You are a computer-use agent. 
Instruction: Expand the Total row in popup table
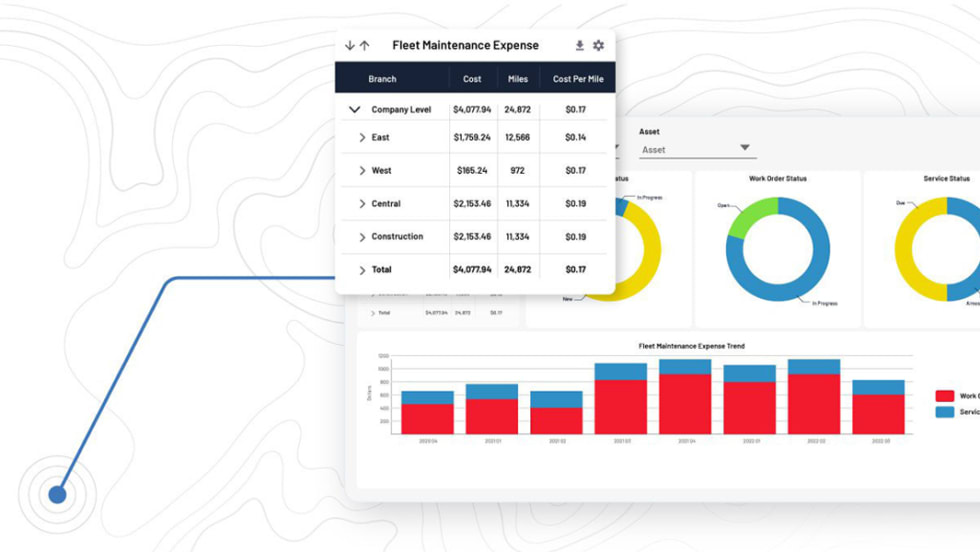click(x=362, y=270)
